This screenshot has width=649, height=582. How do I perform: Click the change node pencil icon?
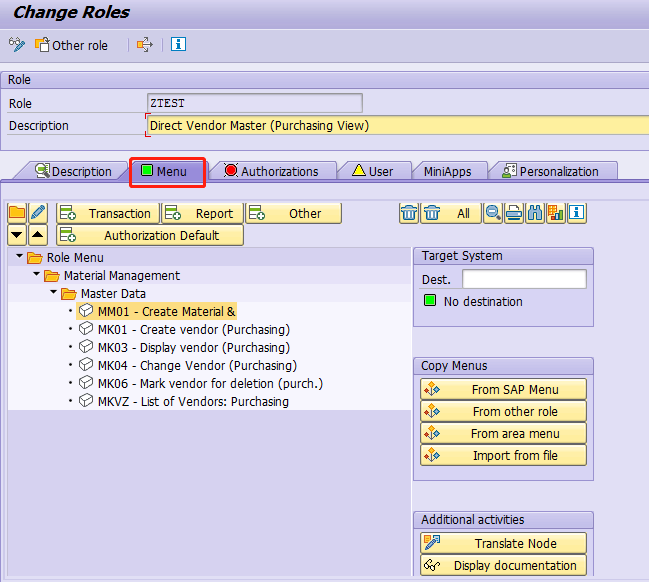coord(38,213)
